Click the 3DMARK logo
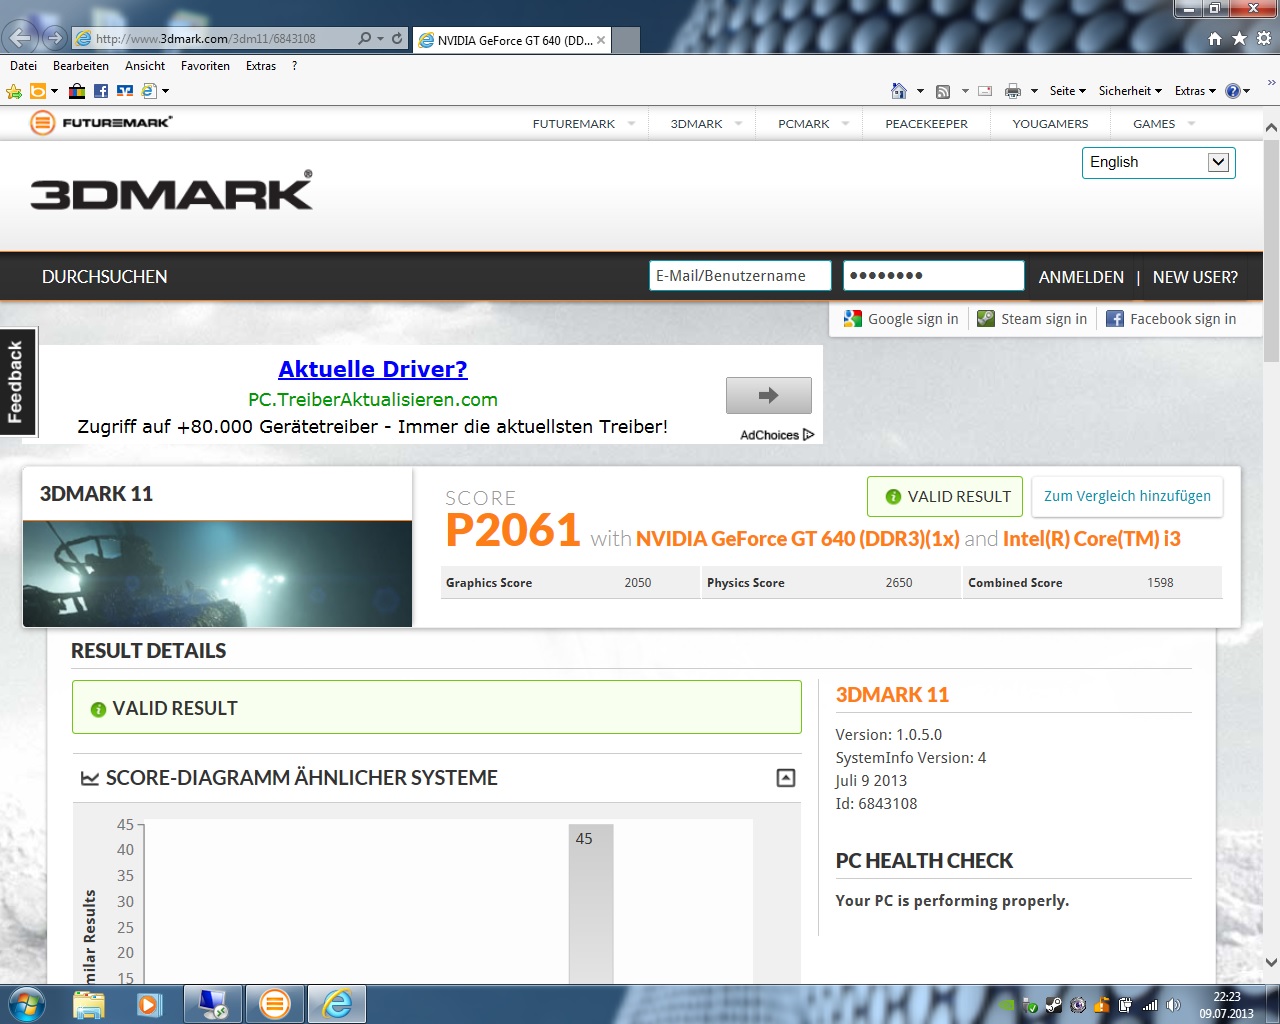This screenshot has width=1280, height=1024. click(x=171, y=191)
